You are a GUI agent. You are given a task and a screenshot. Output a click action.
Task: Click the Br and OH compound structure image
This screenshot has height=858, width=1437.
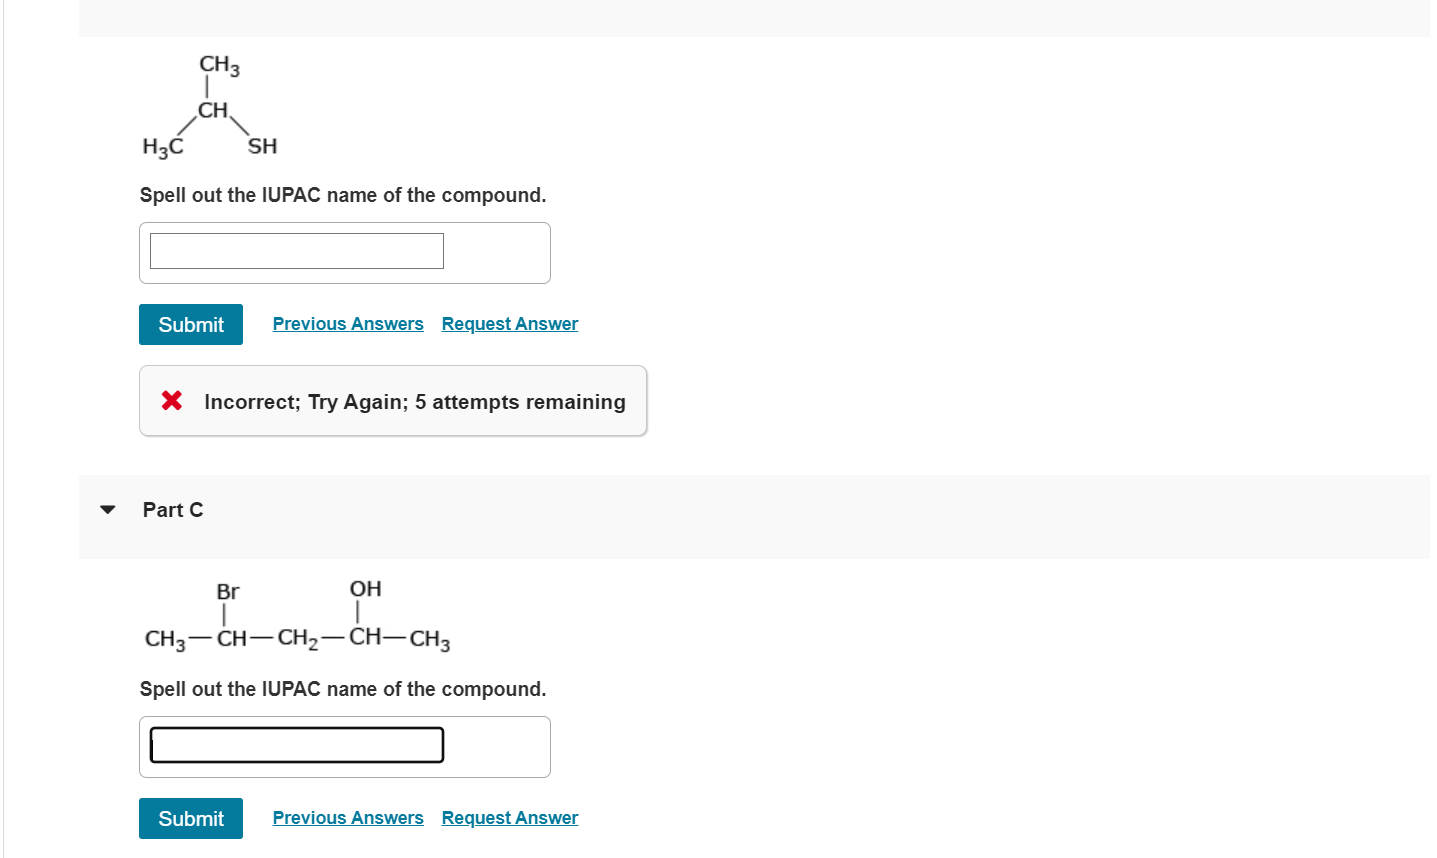pyautogui.click(x=295, y=615)
